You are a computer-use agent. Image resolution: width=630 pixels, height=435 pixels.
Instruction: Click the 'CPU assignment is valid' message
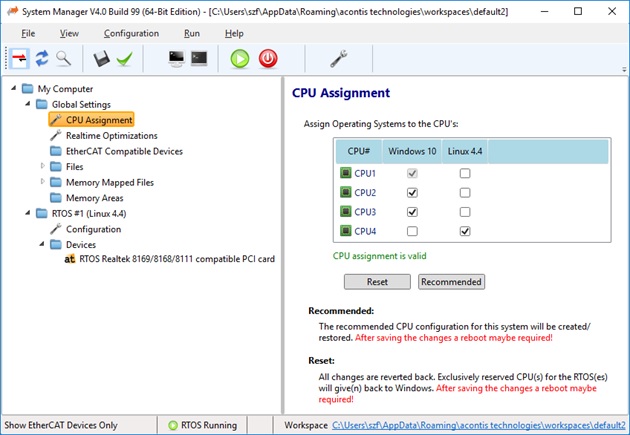(x=379, y=256)
